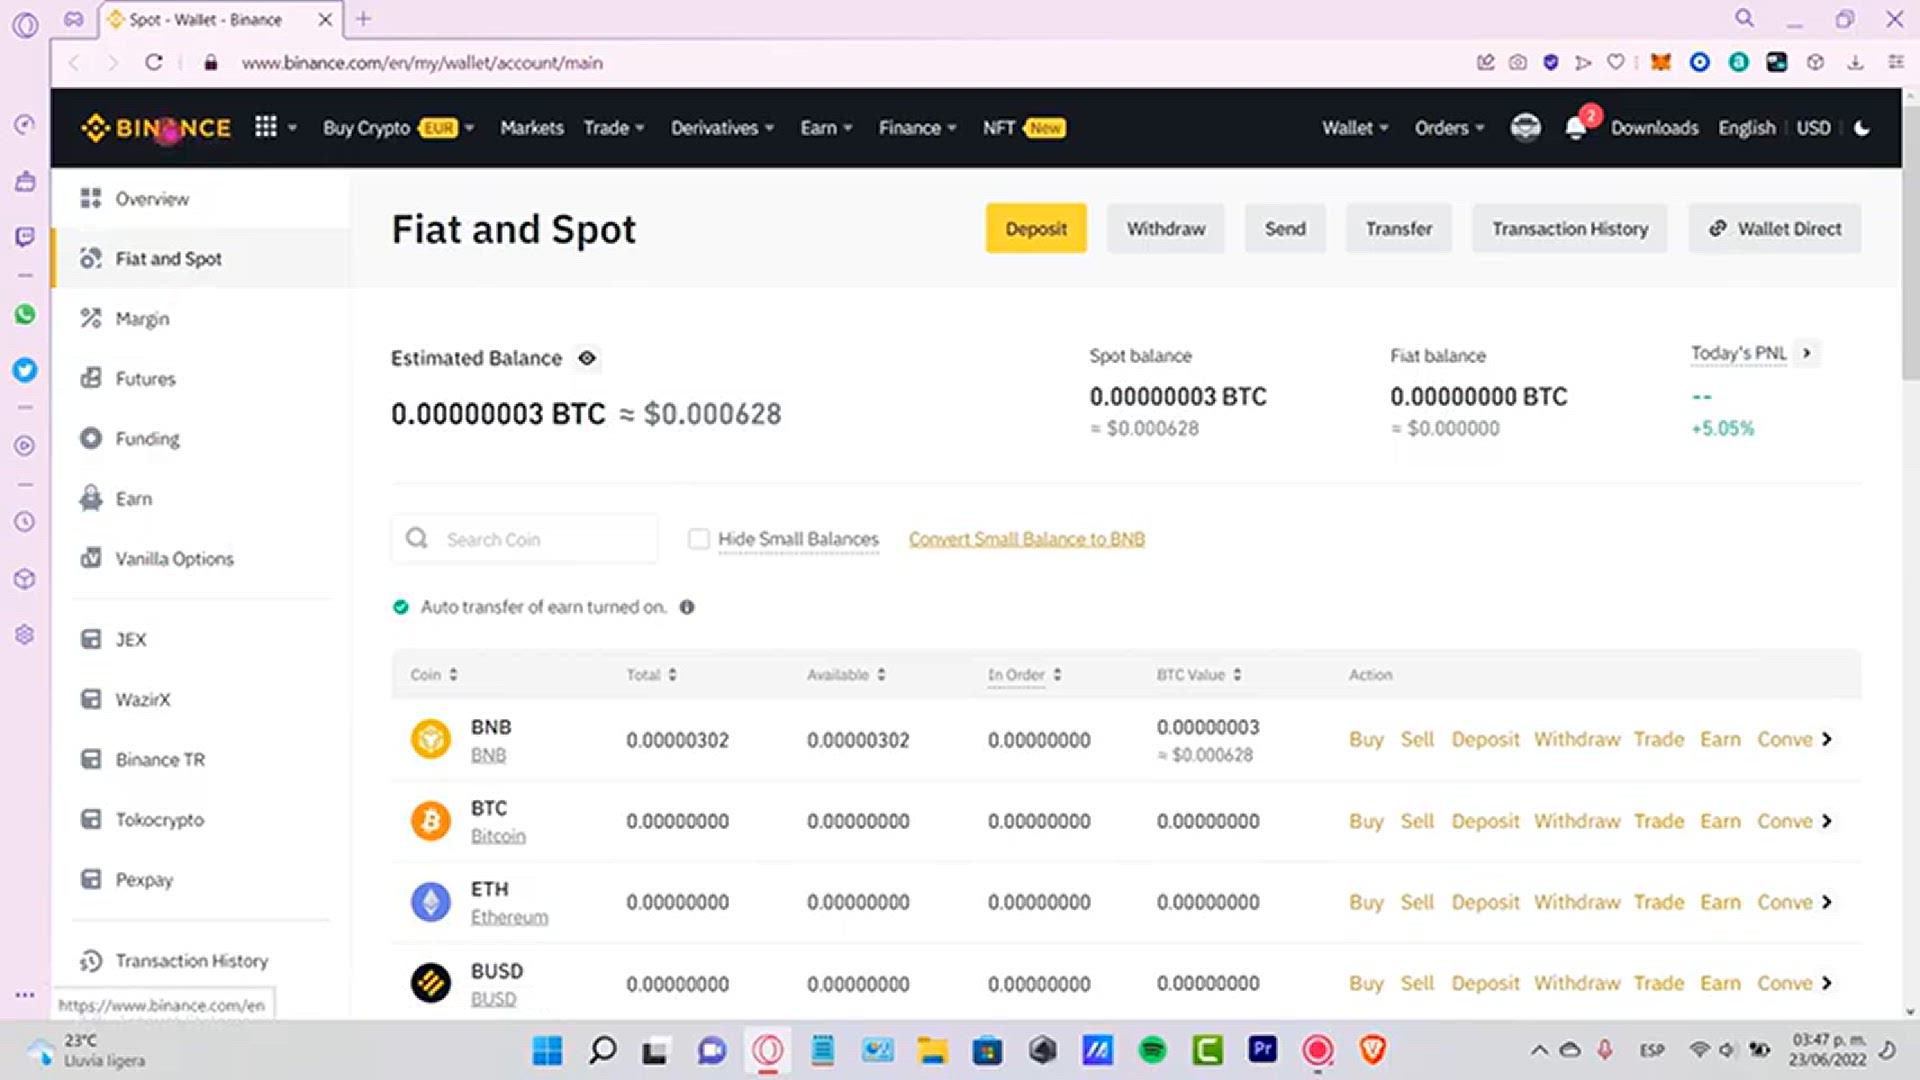1920x1080 pixels.
Task: Sort table by Available column
Action: pyautogui.click(x=846, y=675)
